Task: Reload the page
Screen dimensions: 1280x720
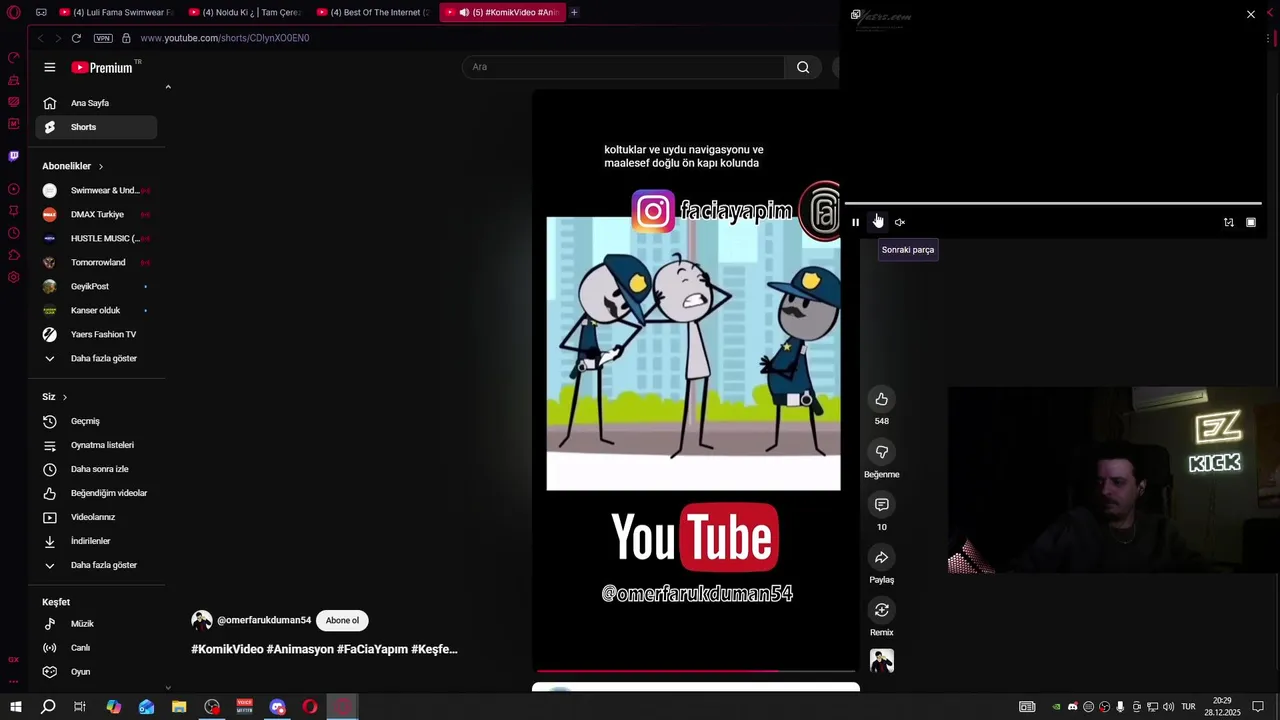Action: coord(76,38)
